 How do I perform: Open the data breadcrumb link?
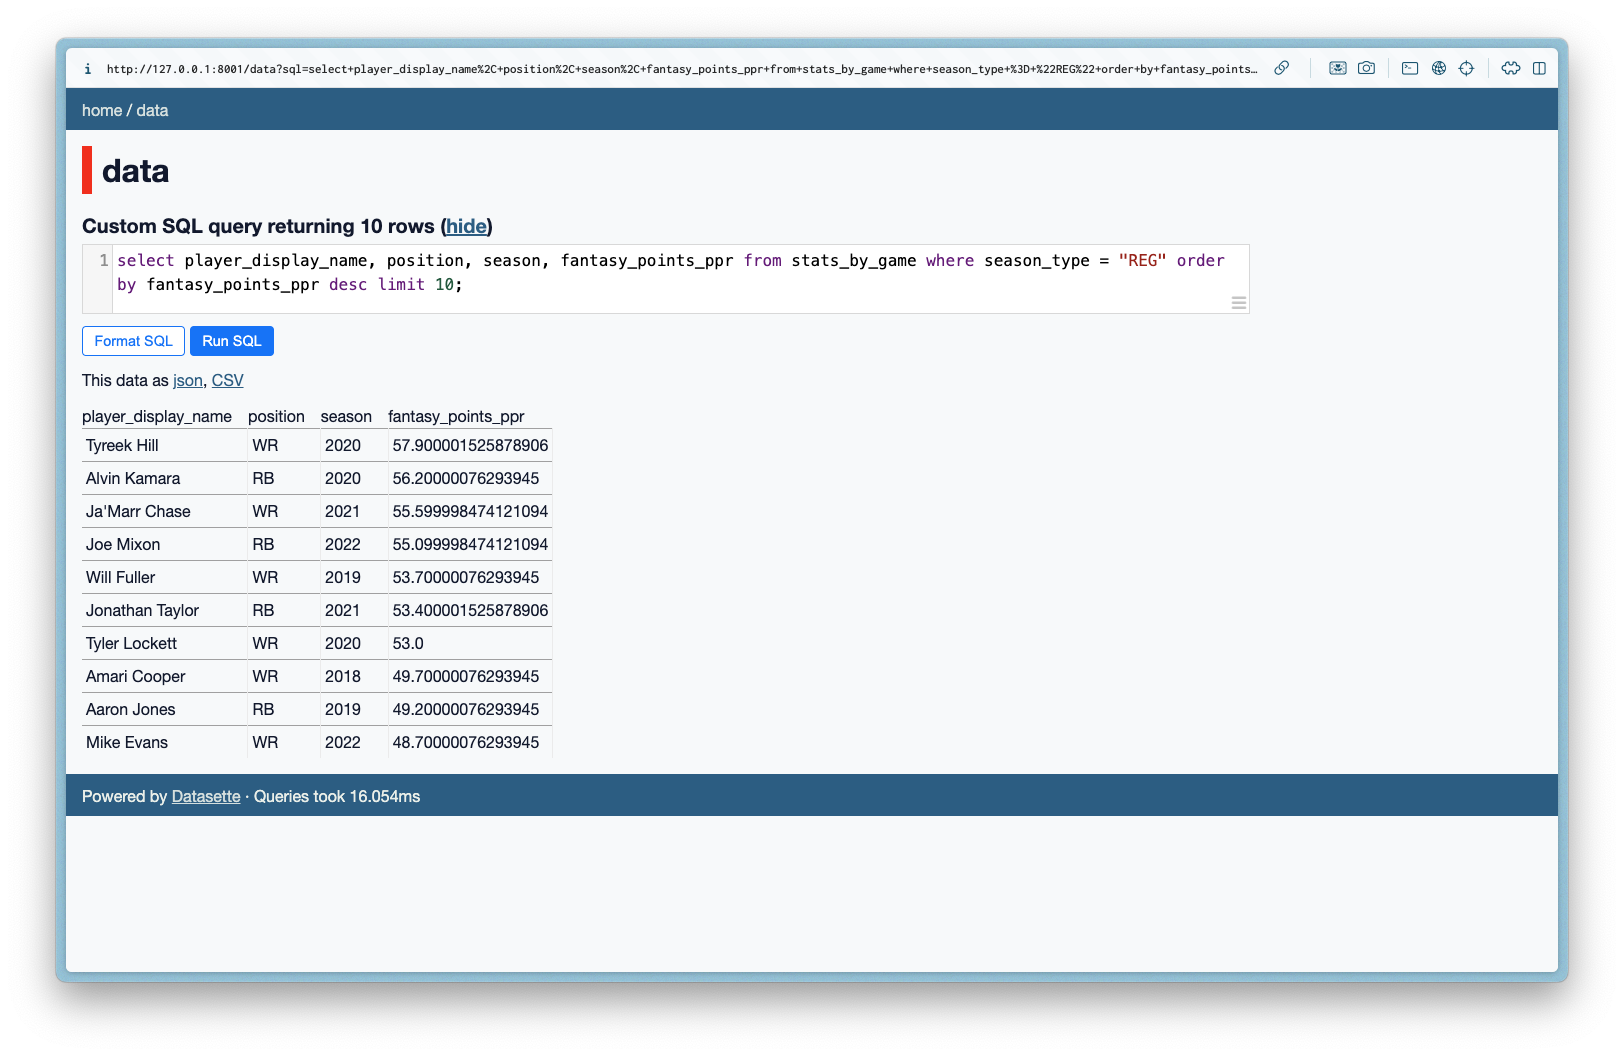(152, 110)
